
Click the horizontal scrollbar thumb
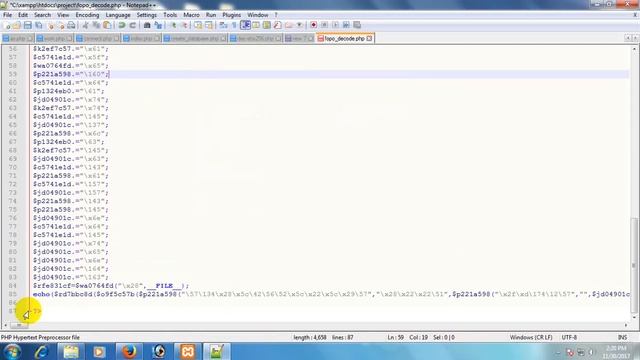click(x=18, y=325)
